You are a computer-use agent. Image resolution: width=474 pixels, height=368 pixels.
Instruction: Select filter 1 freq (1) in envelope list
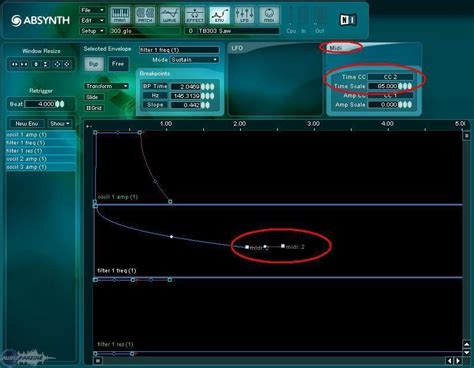[x=41, y=143]
